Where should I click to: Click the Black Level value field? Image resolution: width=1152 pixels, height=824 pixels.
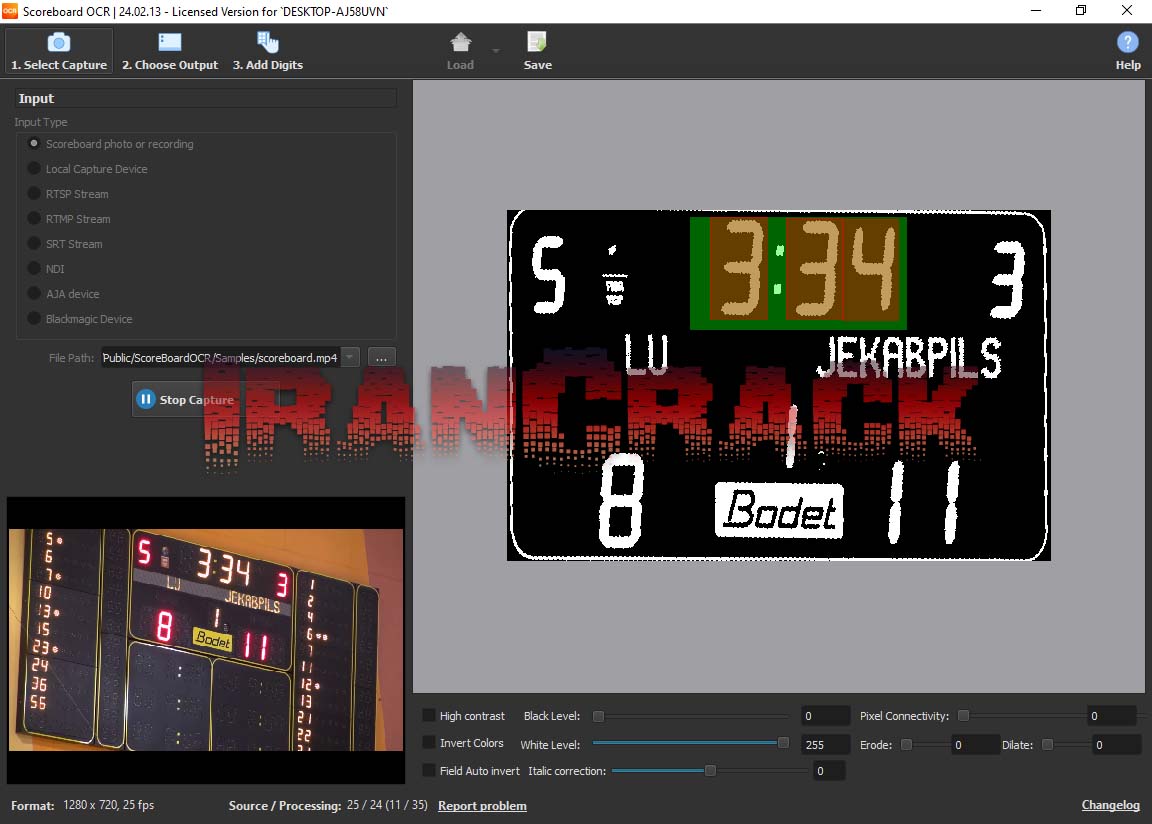coord(824,715)
